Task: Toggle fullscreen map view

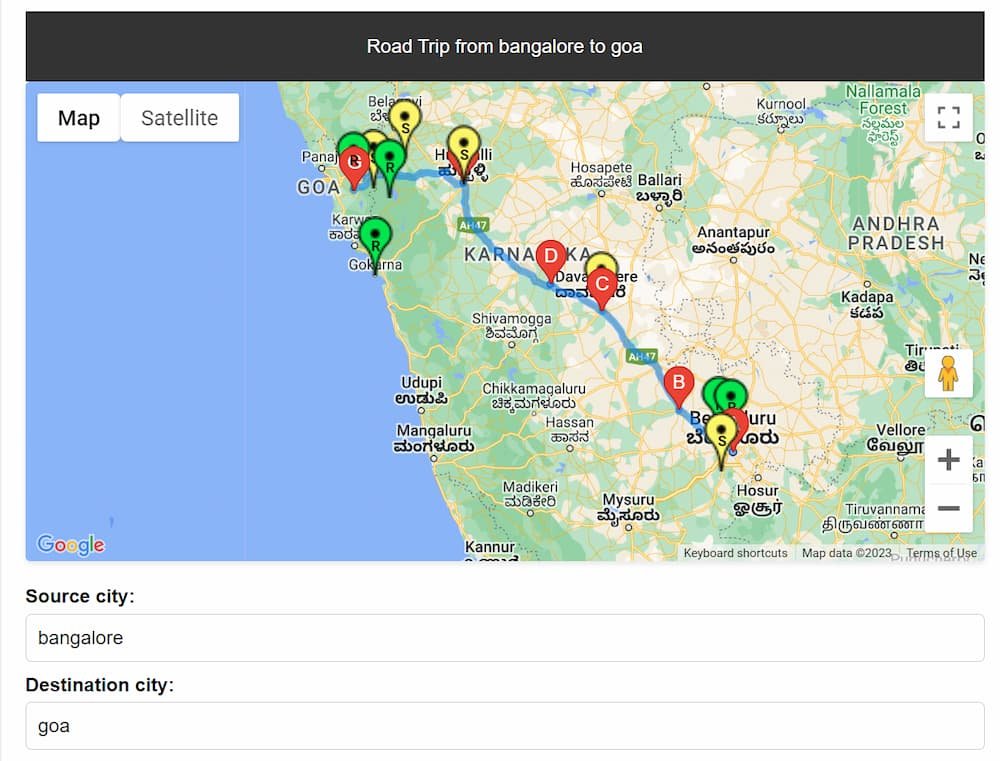Action: point(948,117)
